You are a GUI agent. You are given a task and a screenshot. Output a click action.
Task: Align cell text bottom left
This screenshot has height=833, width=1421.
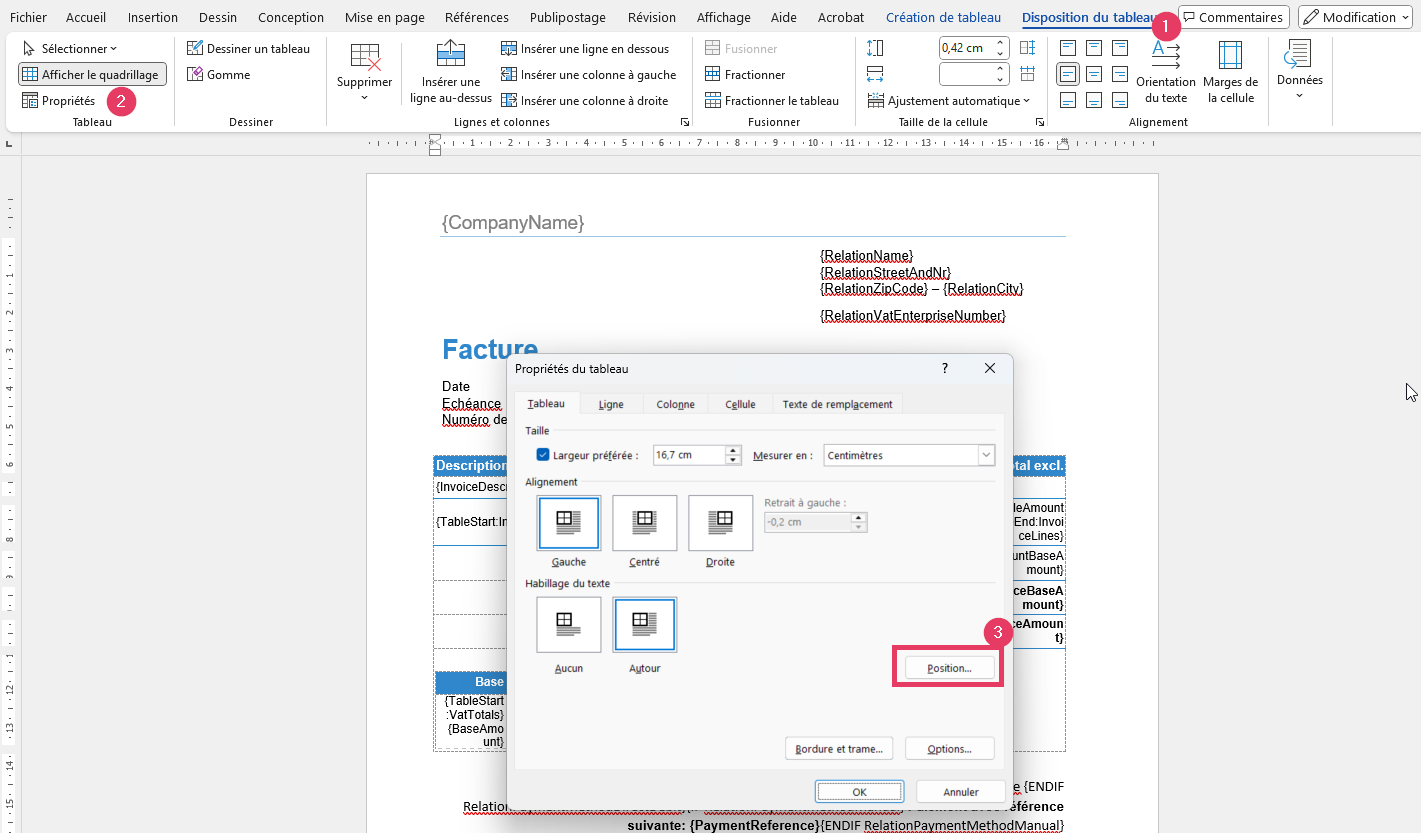(1068, 100)
